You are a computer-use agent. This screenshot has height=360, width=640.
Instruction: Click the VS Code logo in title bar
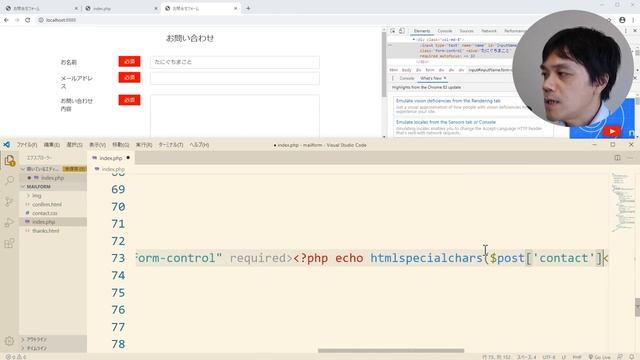pos(7,144)
